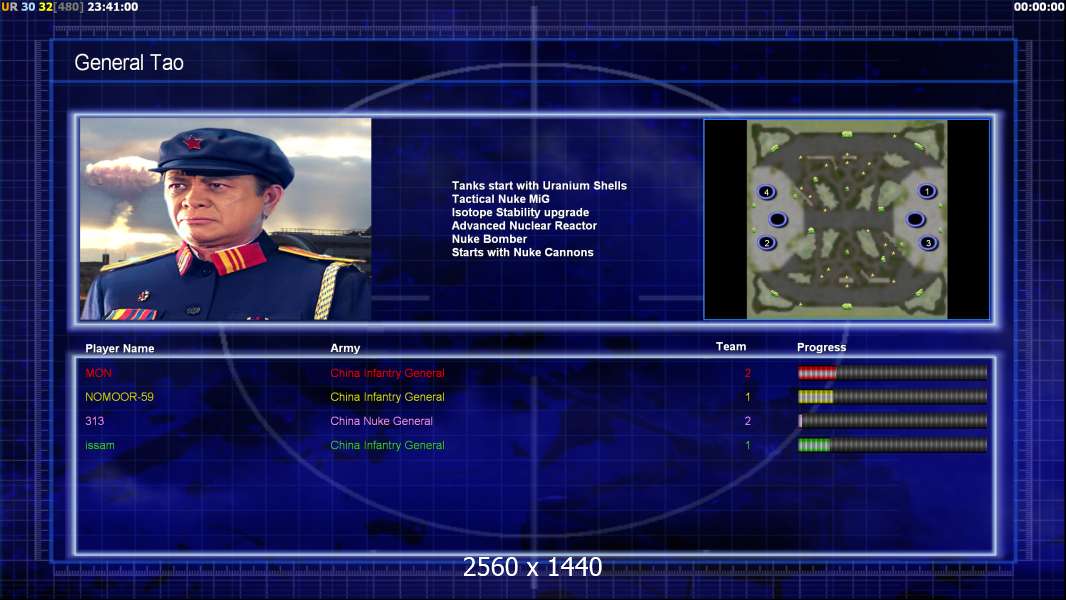Viewport: 1066px width, 600px height.
Task: Click NOMOOR-59's China Infantry General army
Action: [x=388, y=397]
